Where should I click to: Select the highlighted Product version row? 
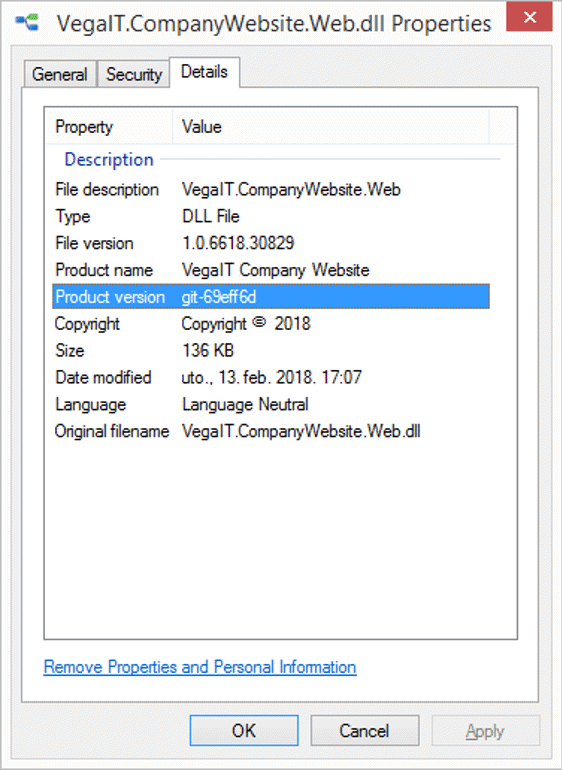271,296
